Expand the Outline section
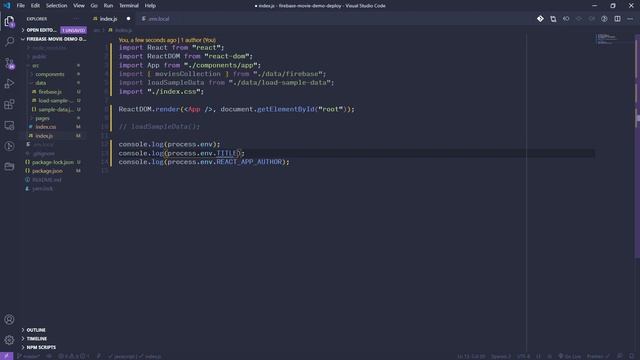Screen dimensions: 640x360 pos(36,330)
